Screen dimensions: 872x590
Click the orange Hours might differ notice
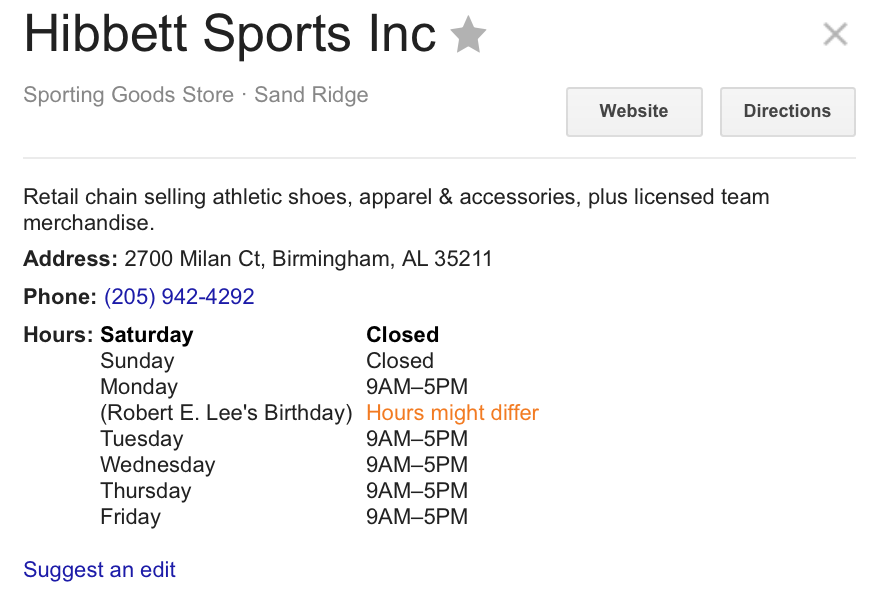pos(452,413)
